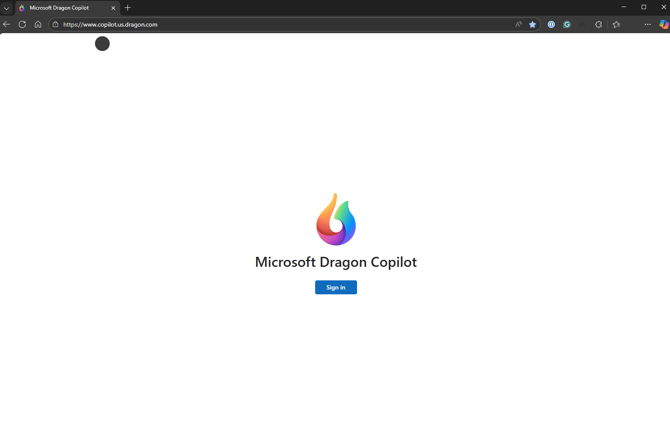
Task: Expand the tab actions dropdown
Action: [x=6, y=8]
